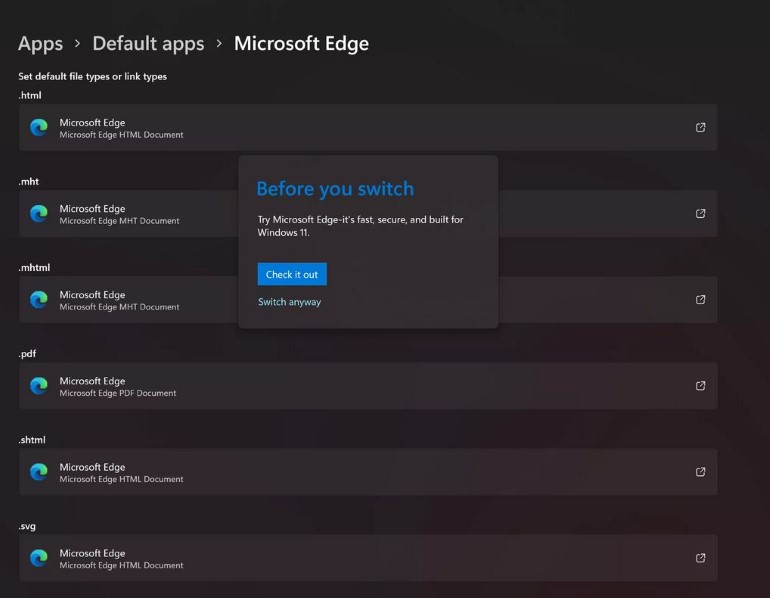Open external link icon for .mht
The height and width of the screenshot is (598, 770).
(x=700, y=213)
